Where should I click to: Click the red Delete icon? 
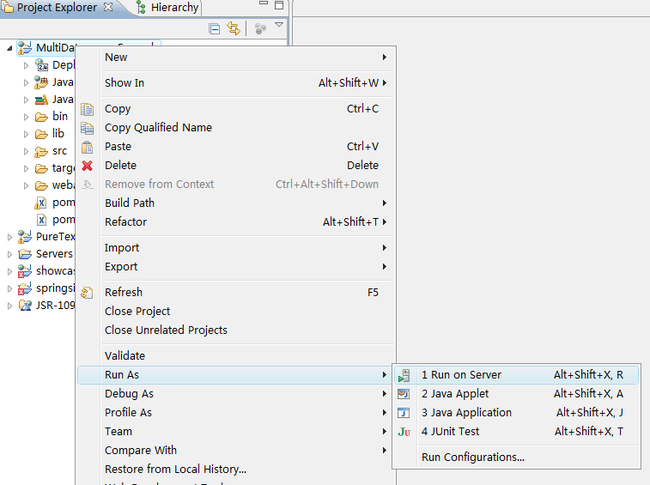87,166
